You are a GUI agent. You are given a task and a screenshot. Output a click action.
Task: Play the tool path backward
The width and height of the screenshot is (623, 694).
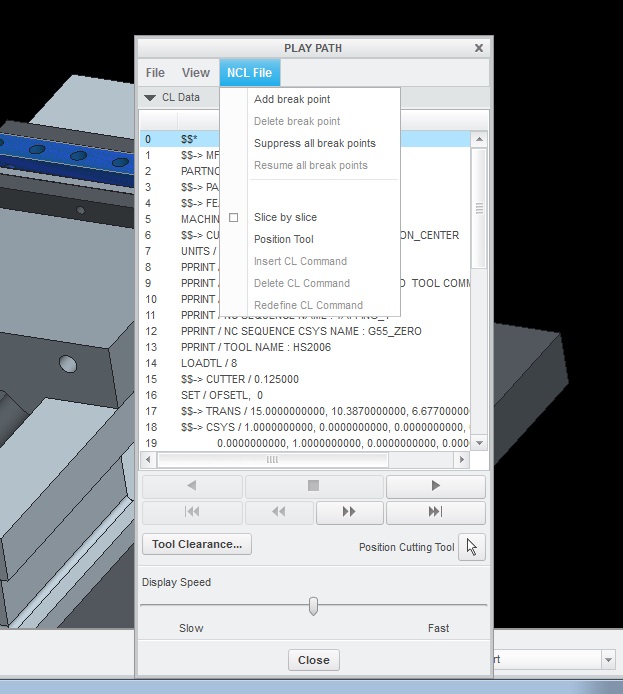click(x=192, y=486)
